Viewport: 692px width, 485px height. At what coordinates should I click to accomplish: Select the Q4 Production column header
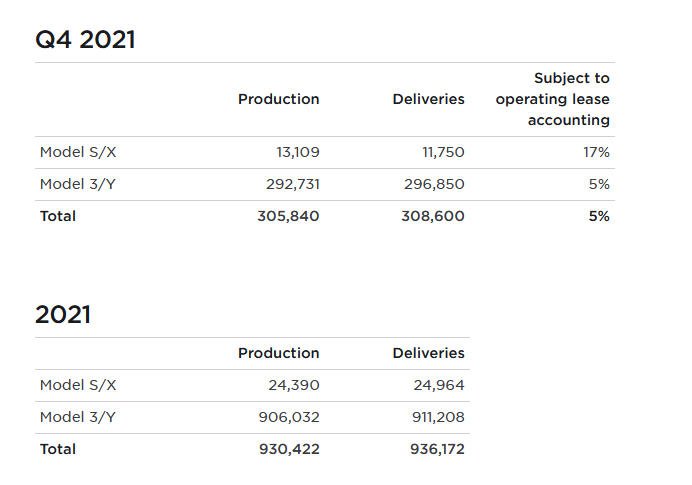[x=278, y=99]
